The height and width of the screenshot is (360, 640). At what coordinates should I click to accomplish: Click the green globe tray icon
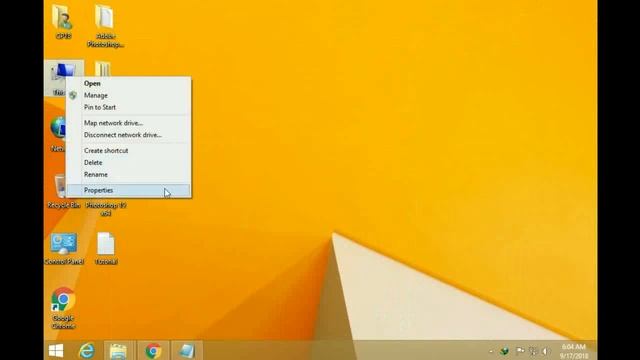tap(504, 351)
